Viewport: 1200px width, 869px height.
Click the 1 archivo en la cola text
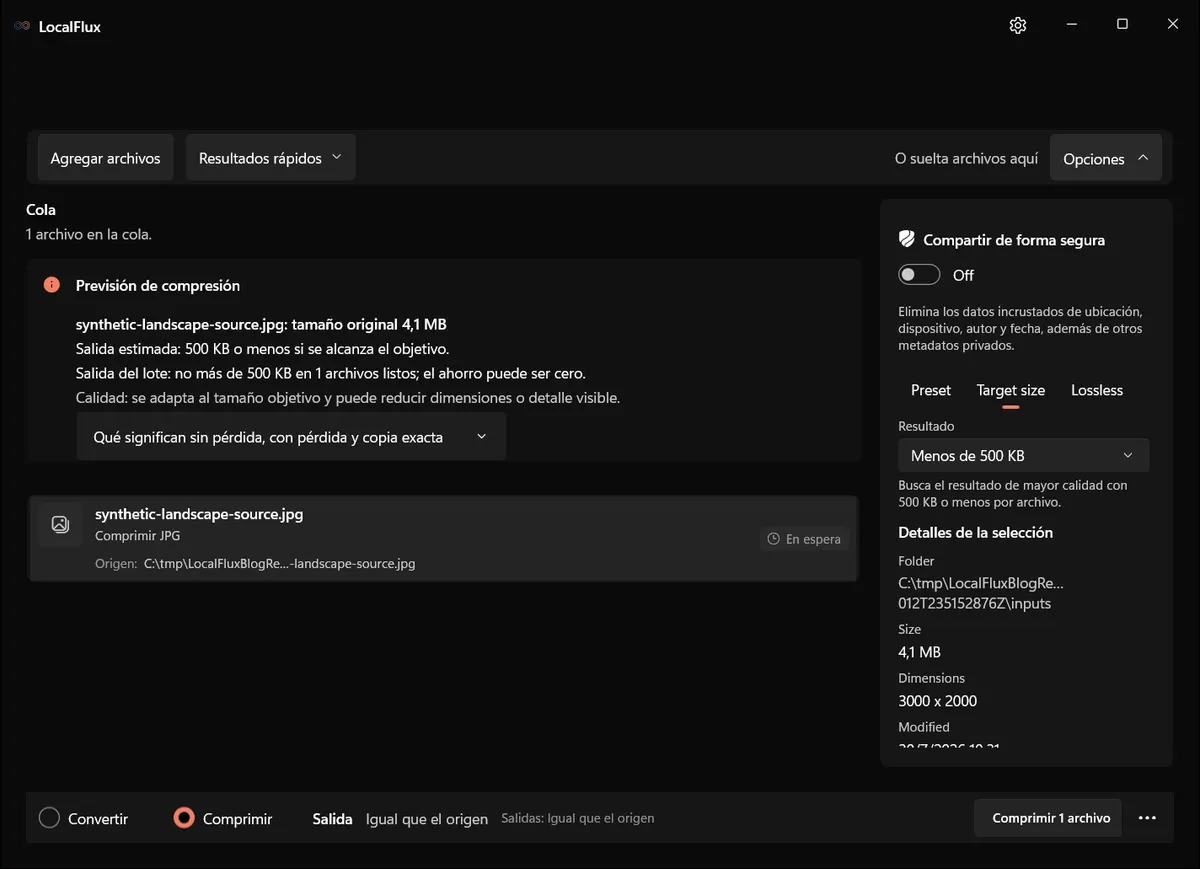click(x=89, y=234)
